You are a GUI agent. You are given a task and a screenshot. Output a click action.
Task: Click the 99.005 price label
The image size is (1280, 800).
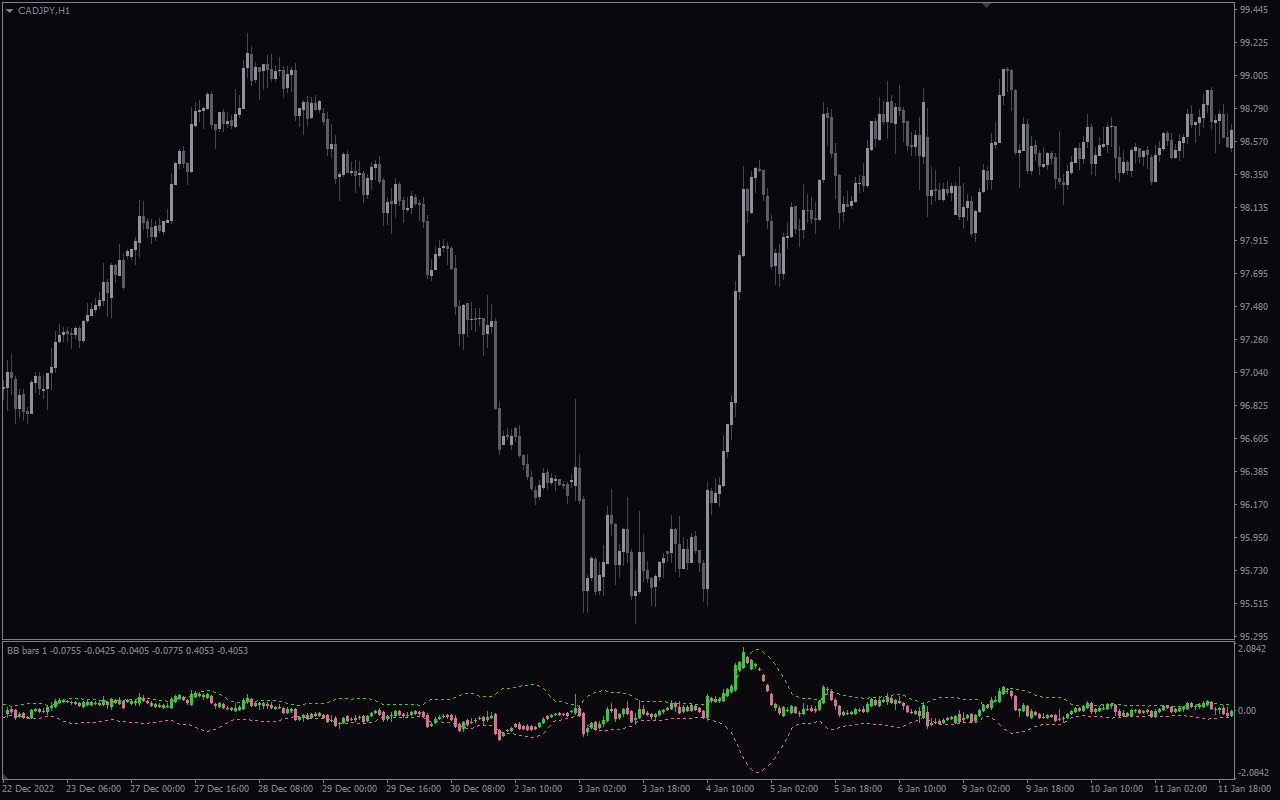point(1253,76)
